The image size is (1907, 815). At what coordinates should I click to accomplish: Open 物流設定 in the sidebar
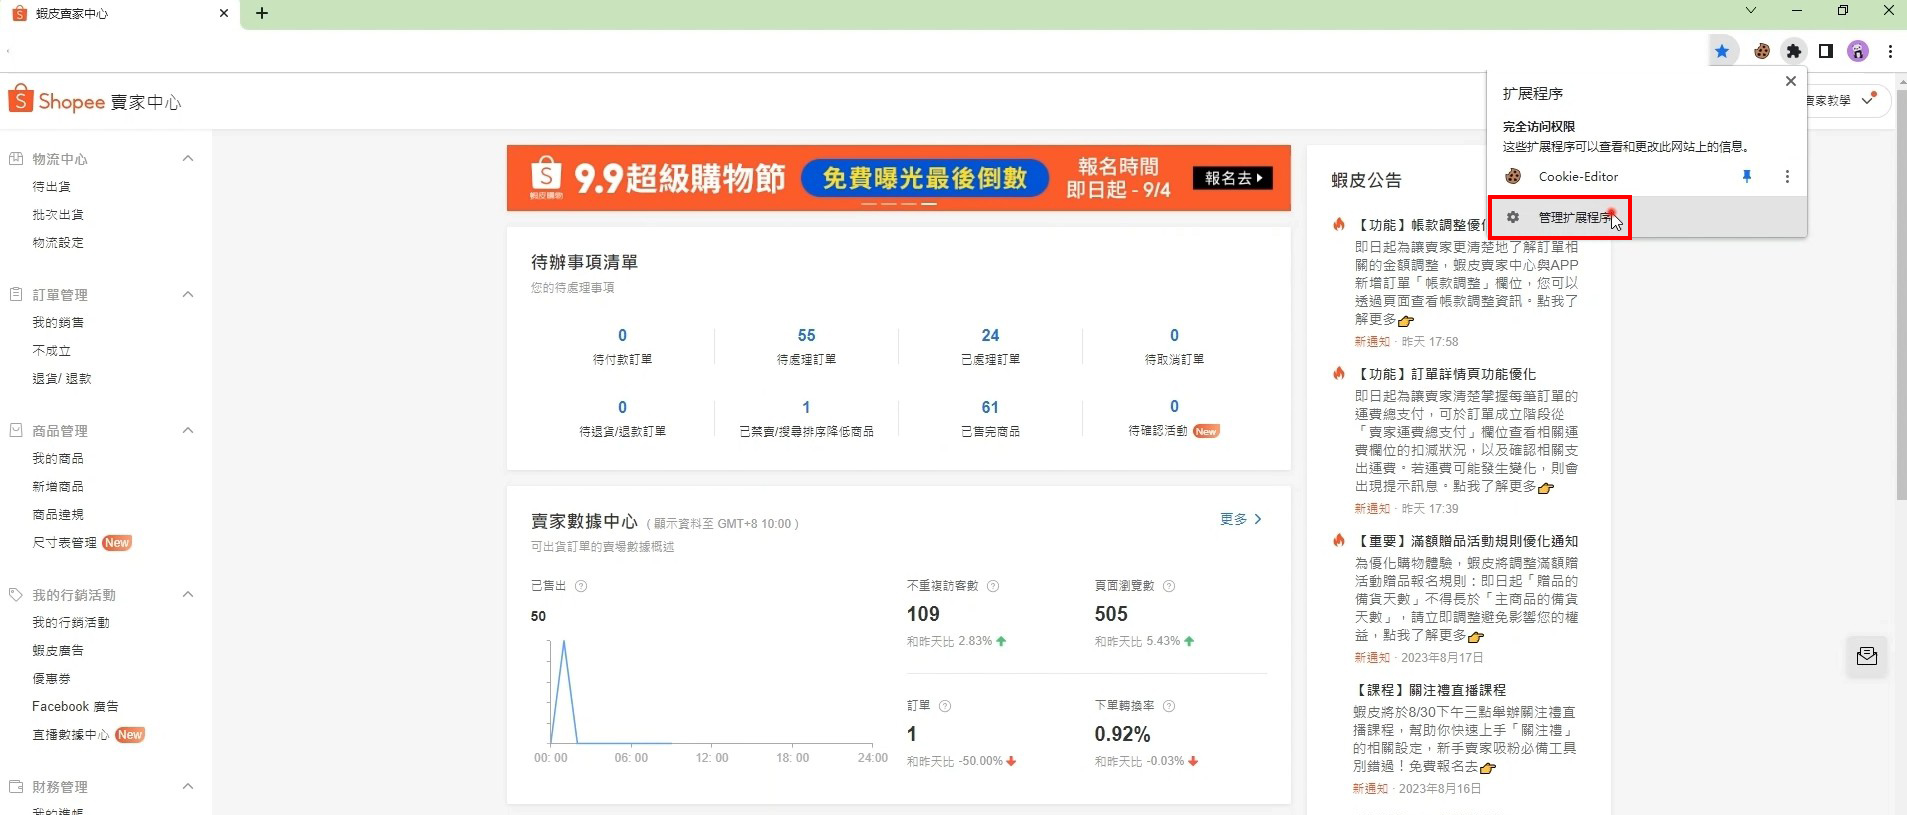click(58, 243)
